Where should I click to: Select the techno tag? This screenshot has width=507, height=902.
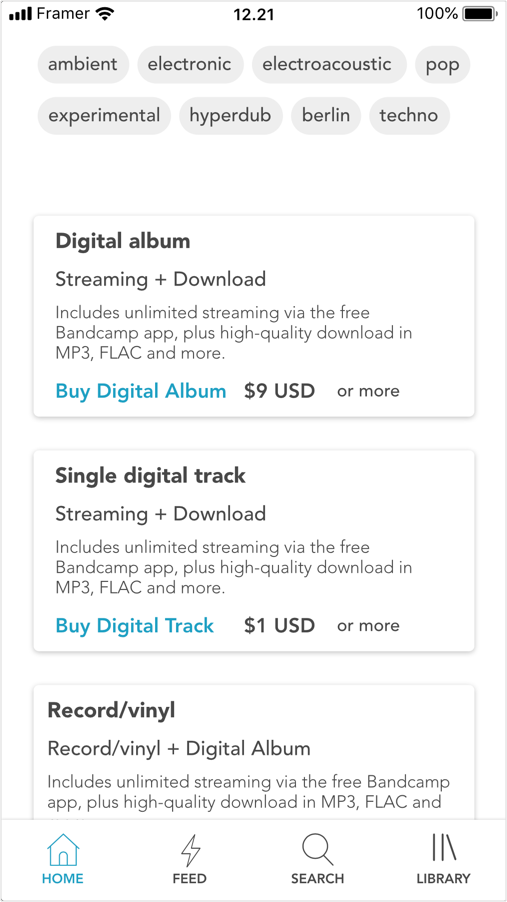(409, 116)
